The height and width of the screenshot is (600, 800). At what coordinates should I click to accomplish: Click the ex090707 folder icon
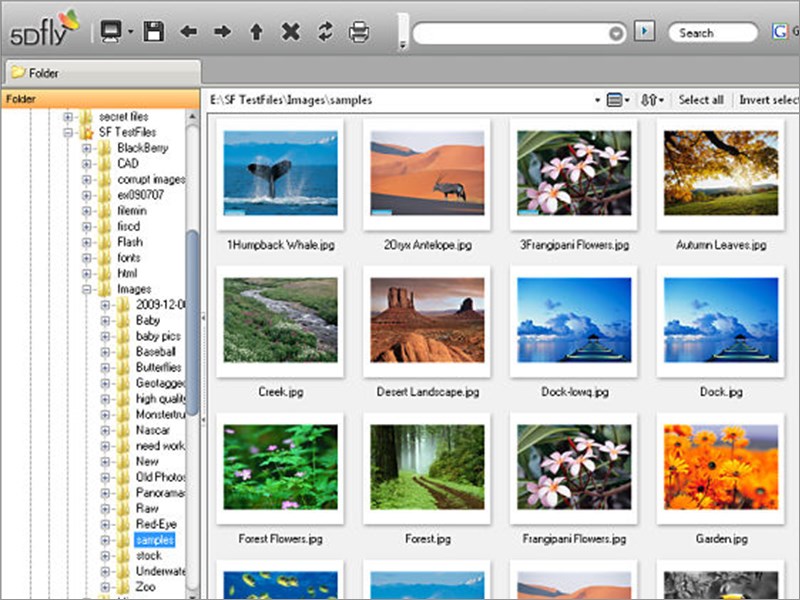pos(105,195)
